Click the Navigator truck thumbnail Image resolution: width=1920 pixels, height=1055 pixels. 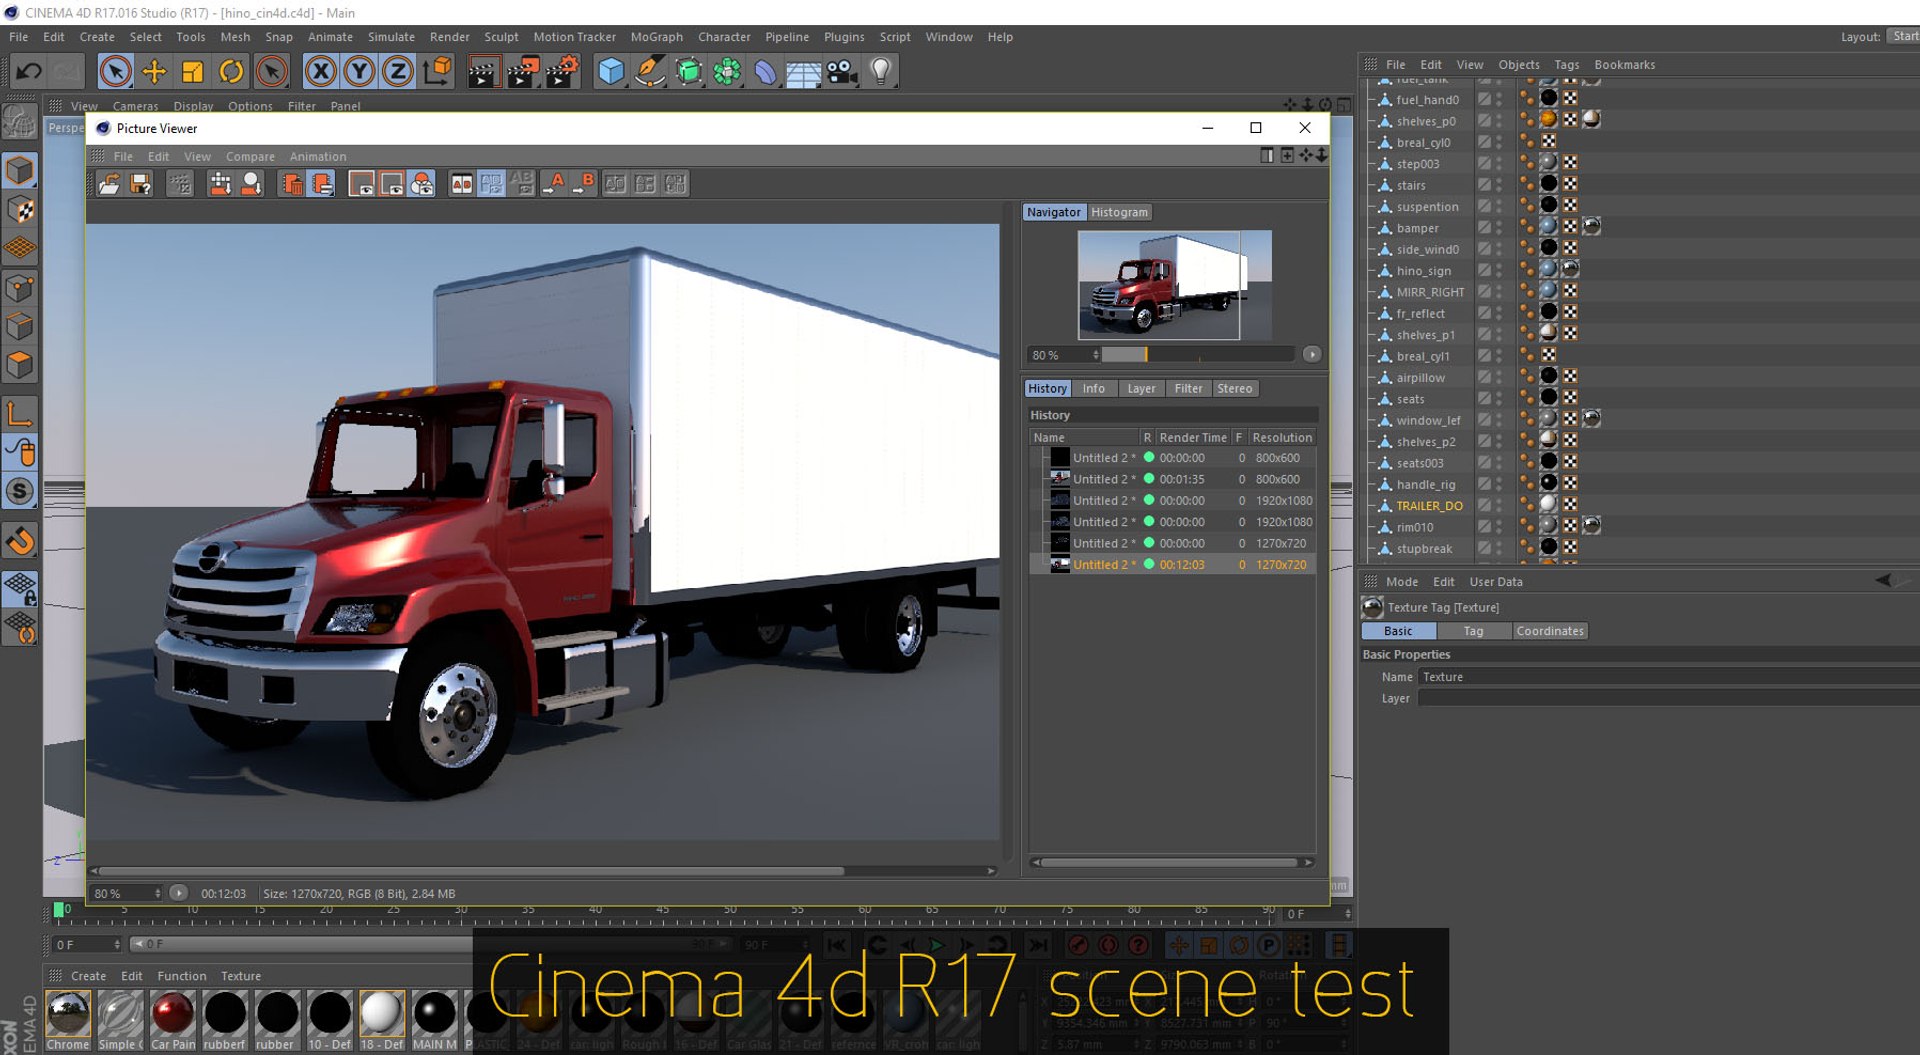[1174, 286]
